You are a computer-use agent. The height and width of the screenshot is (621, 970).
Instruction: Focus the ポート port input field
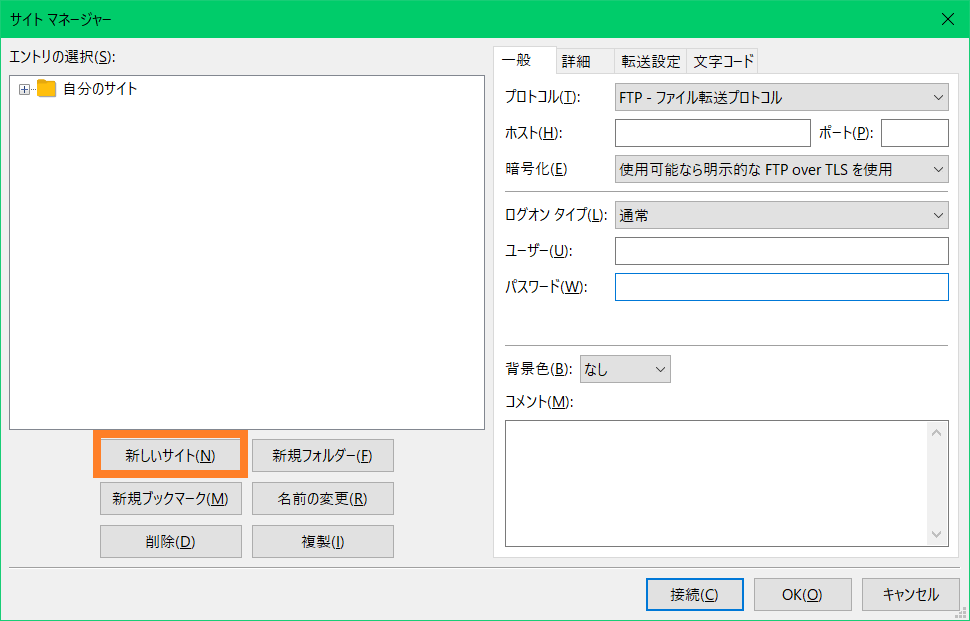tap(914, 133)
